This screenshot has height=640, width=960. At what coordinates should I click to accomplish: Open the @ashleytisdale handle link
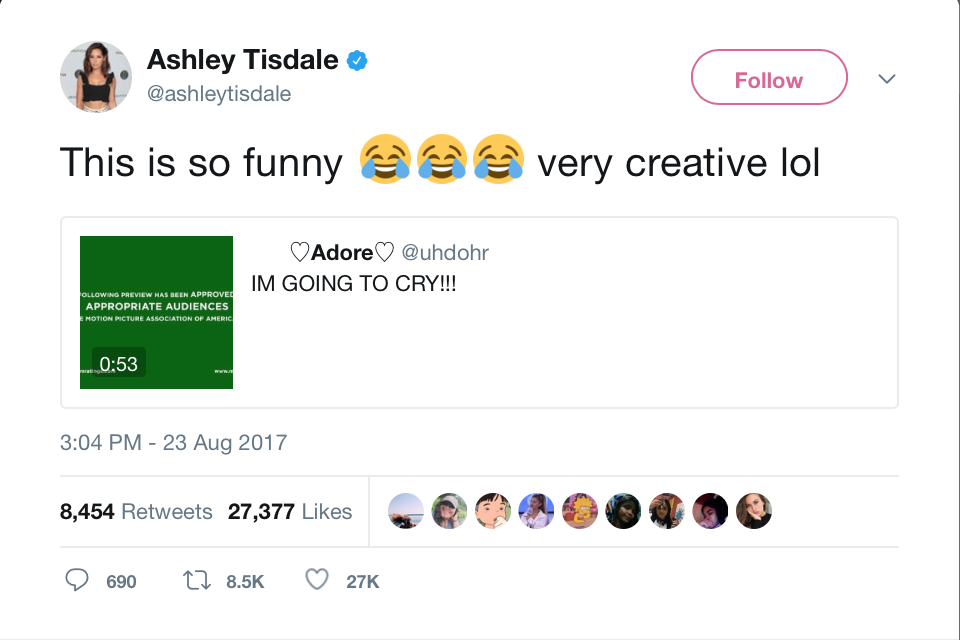point(219,94)
